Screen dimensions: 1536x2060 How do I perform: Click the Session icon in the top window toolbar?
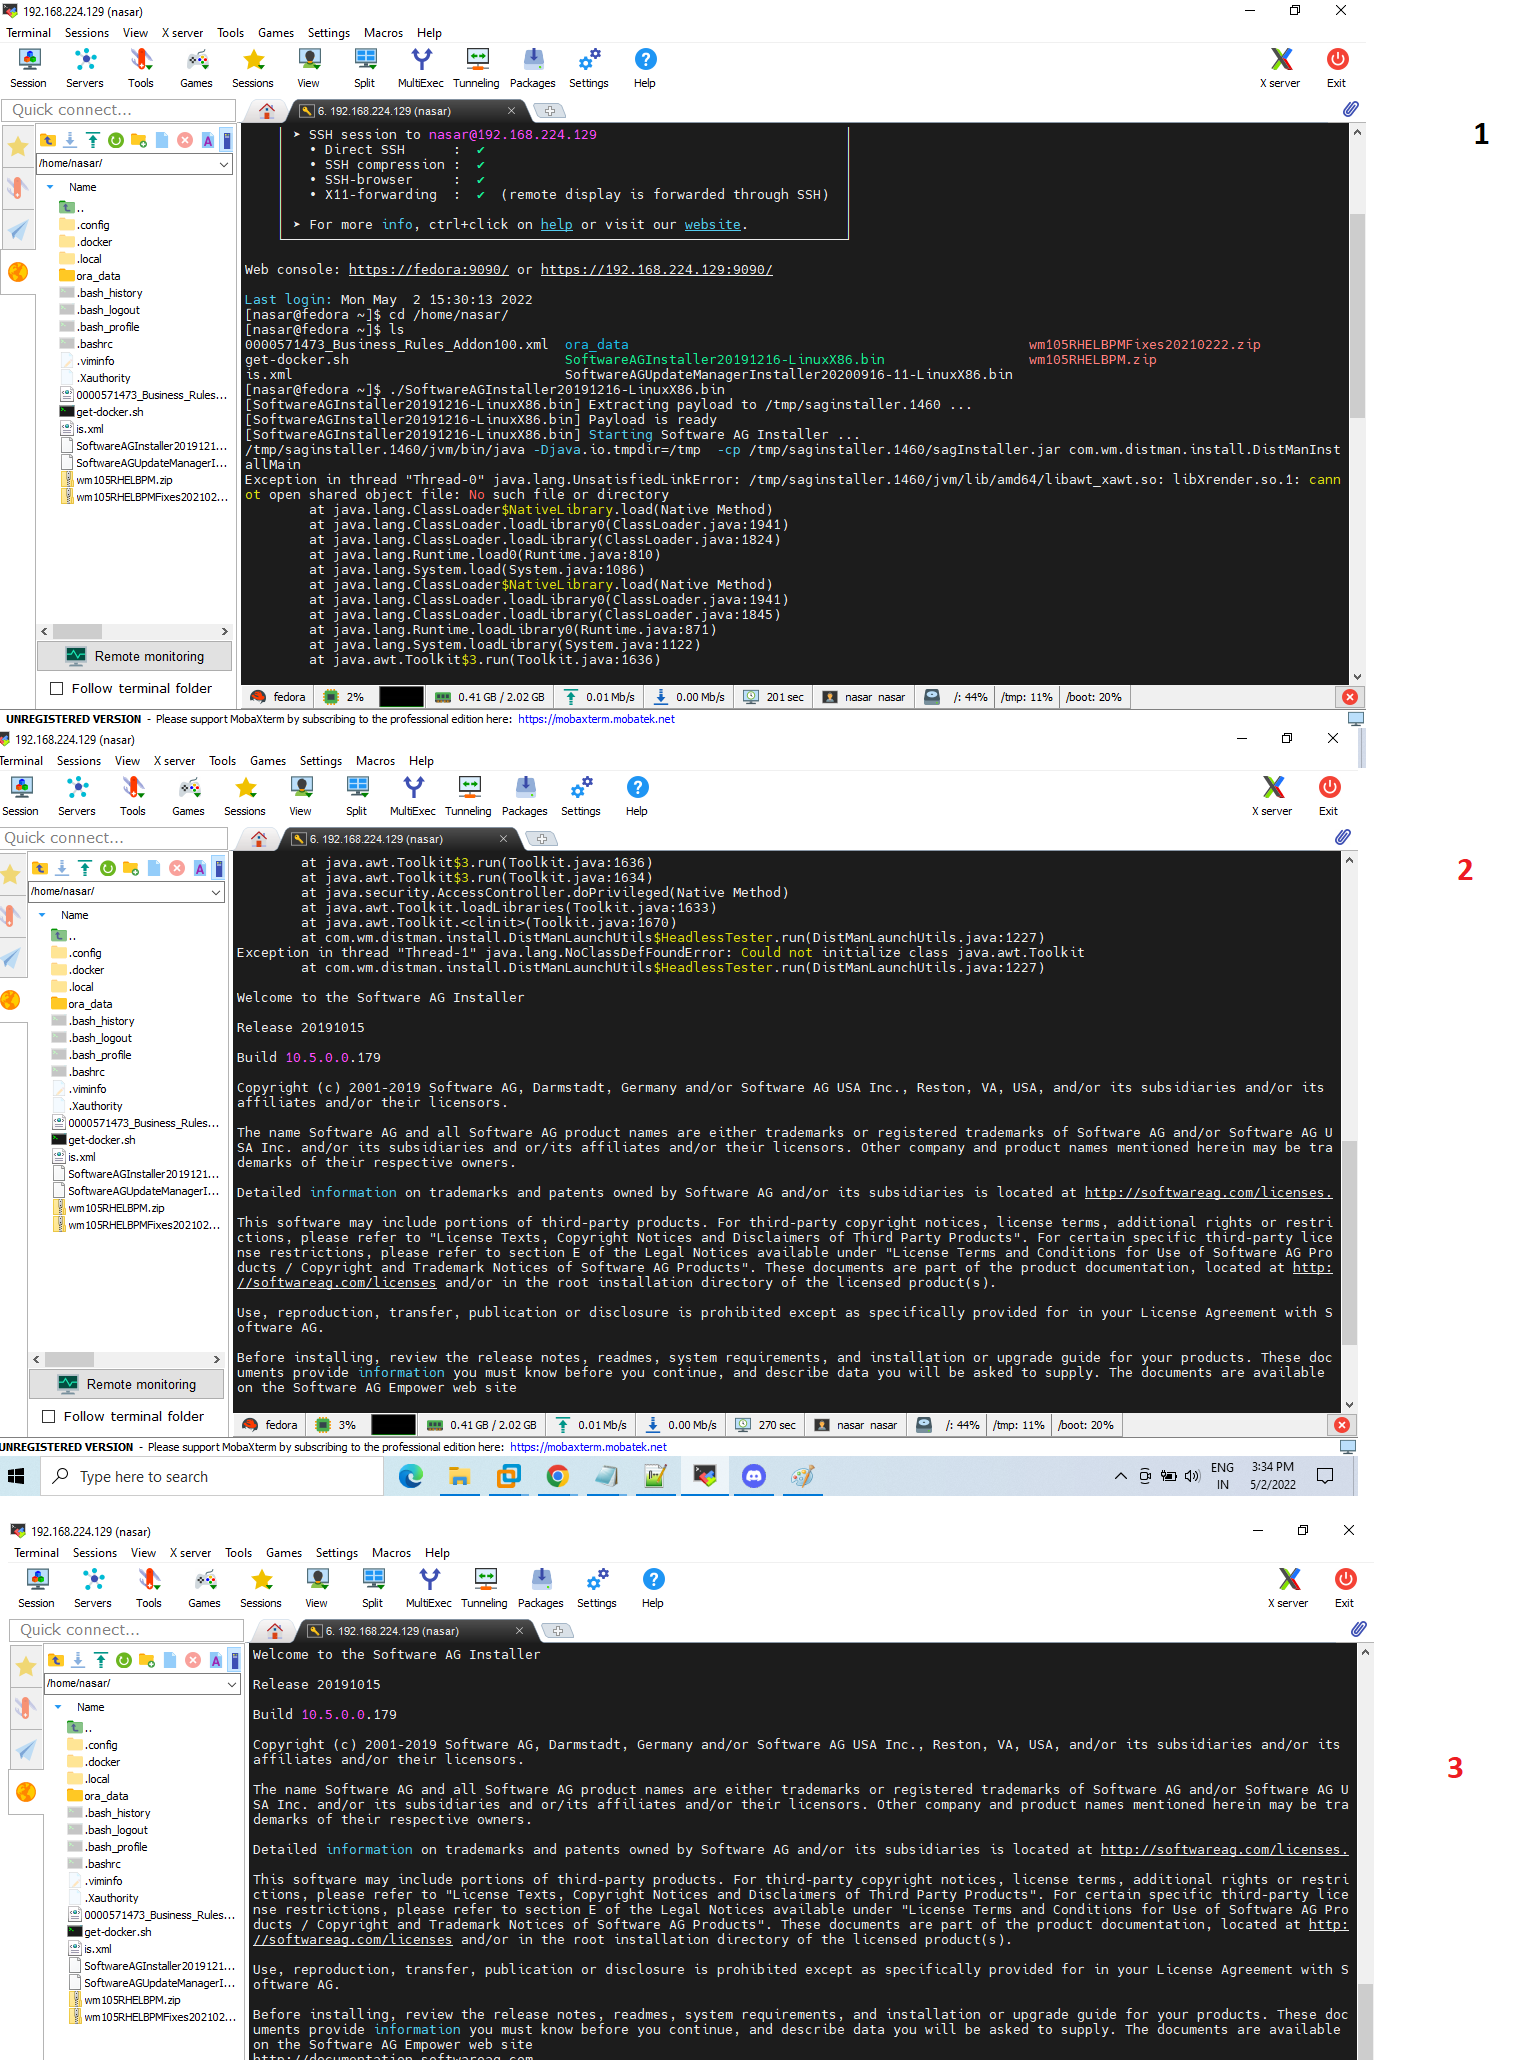pos(28,68)
